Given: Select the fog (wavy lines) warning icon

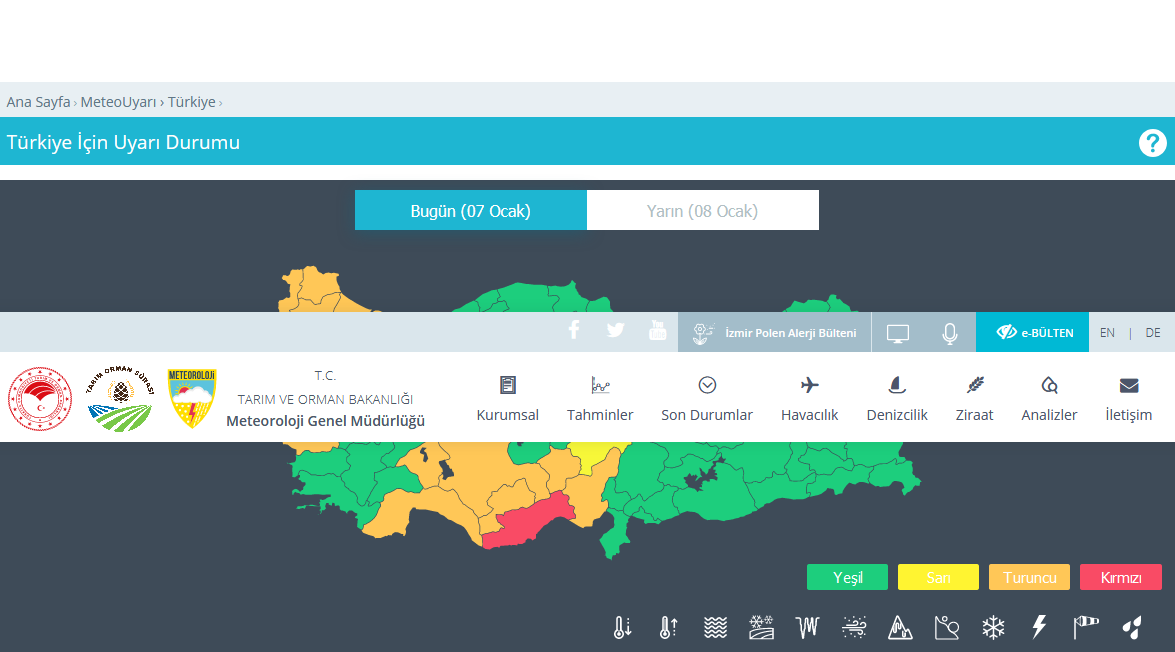Looking at the screenshot, I should point(716,627).
